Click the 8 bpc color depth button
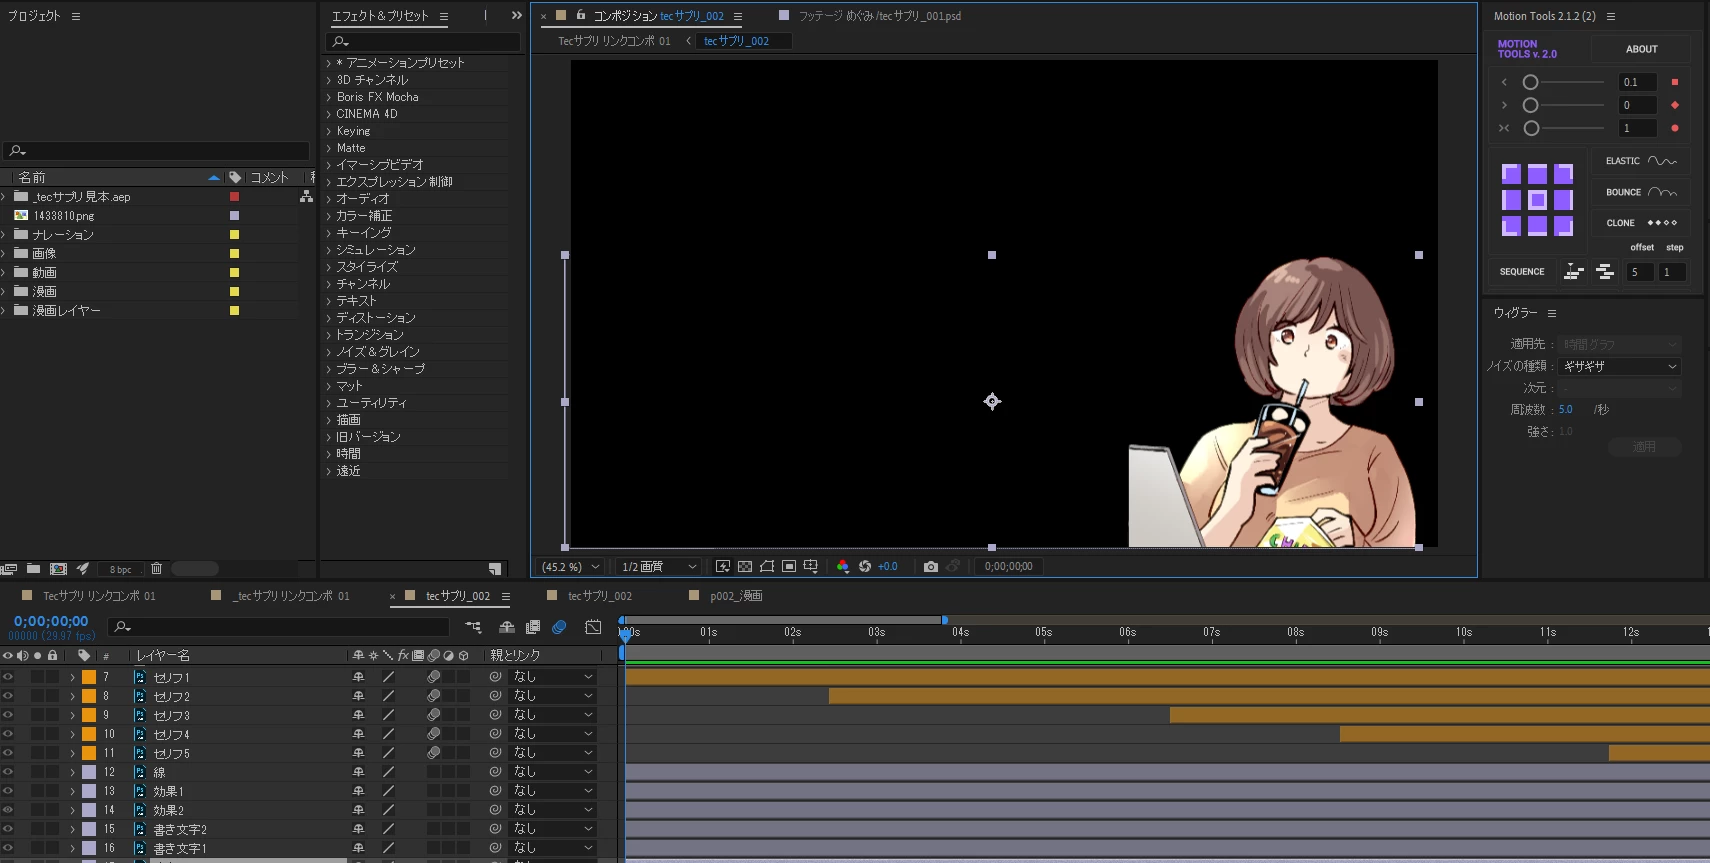Viewport: 1710px width, 863px height. [x=121, y=569]
